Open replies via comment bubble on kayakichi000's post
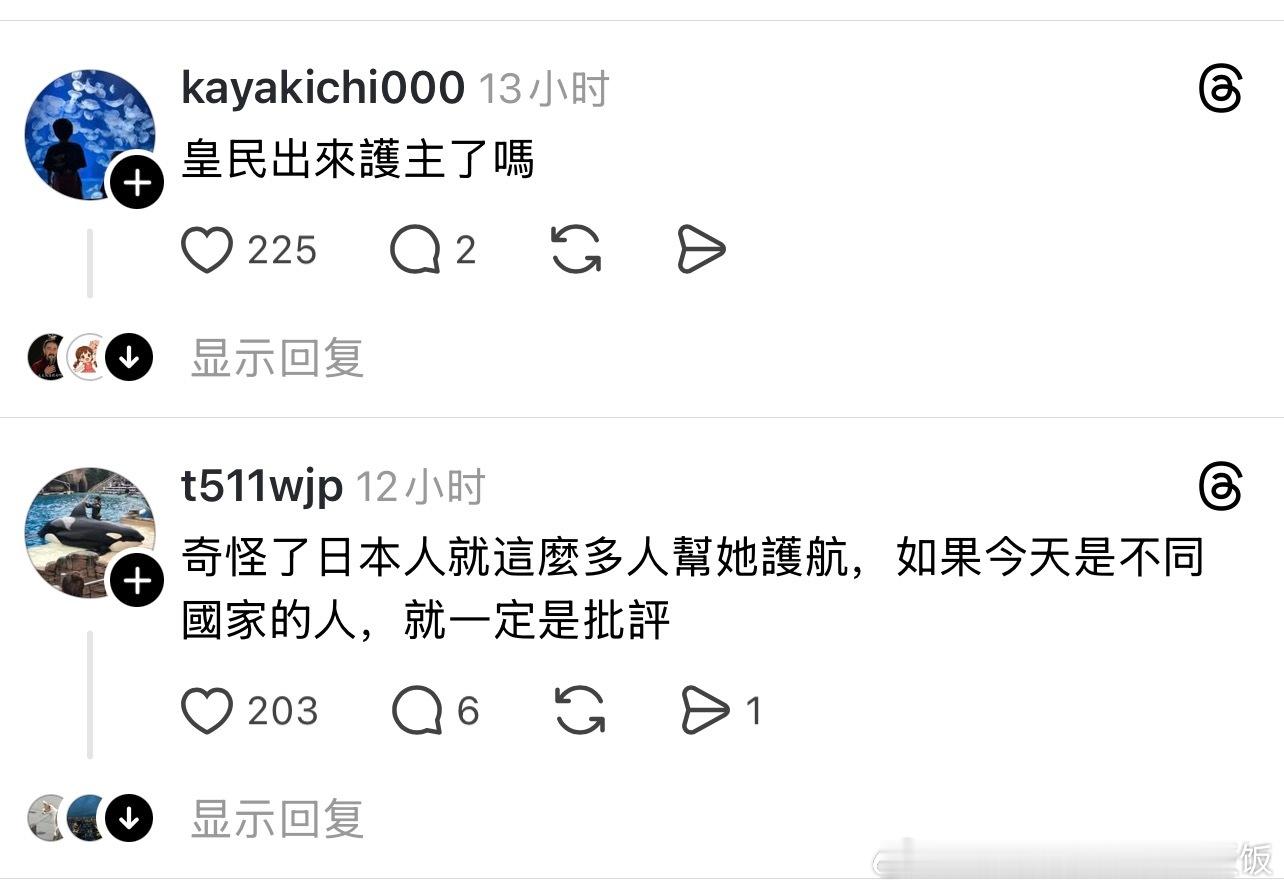This screenshot has width=1284, height=891. (x=415, y=250)
